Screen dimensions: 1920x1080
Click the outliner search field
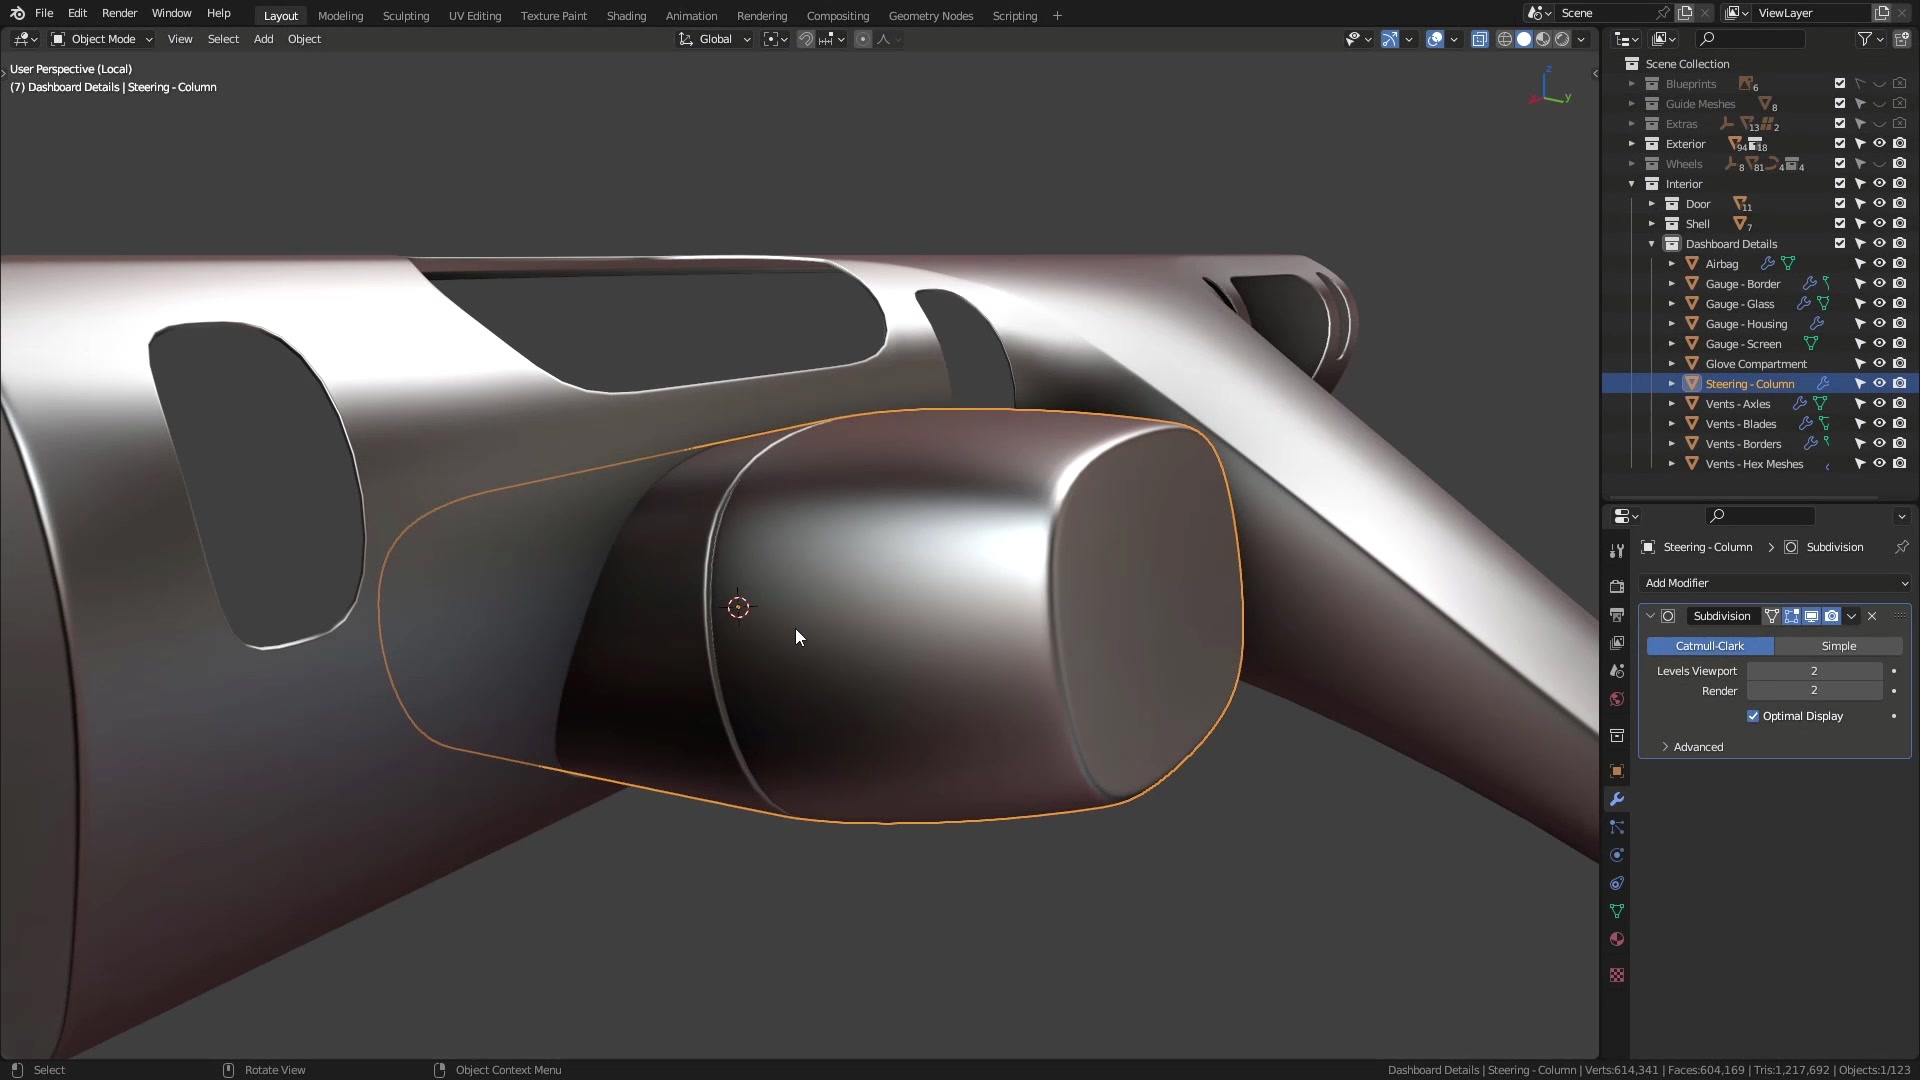coord(1750,39)
